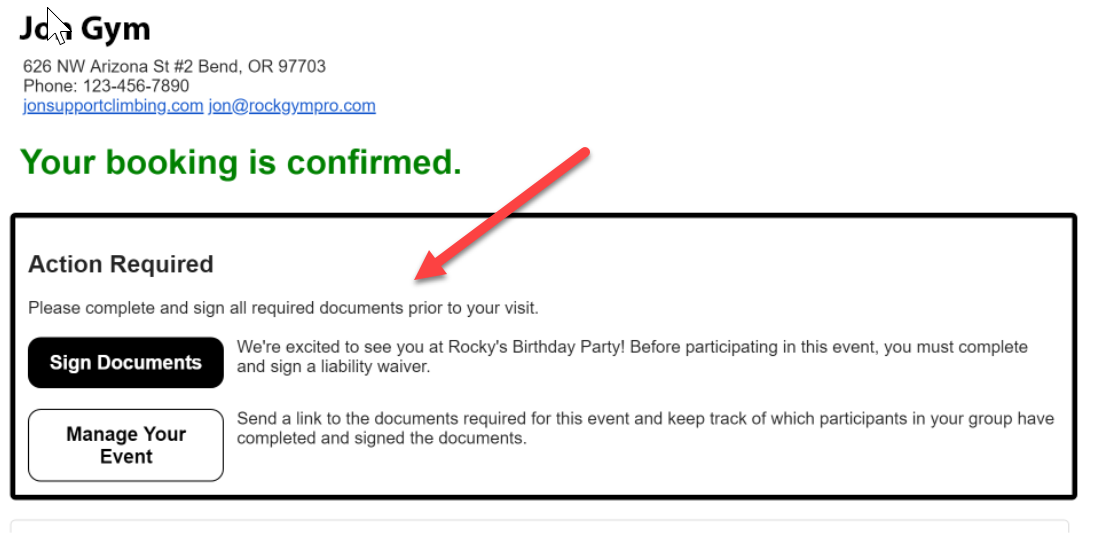
Task: Click the 'Bend, OR 97703' text
Action: pos(262,66)
